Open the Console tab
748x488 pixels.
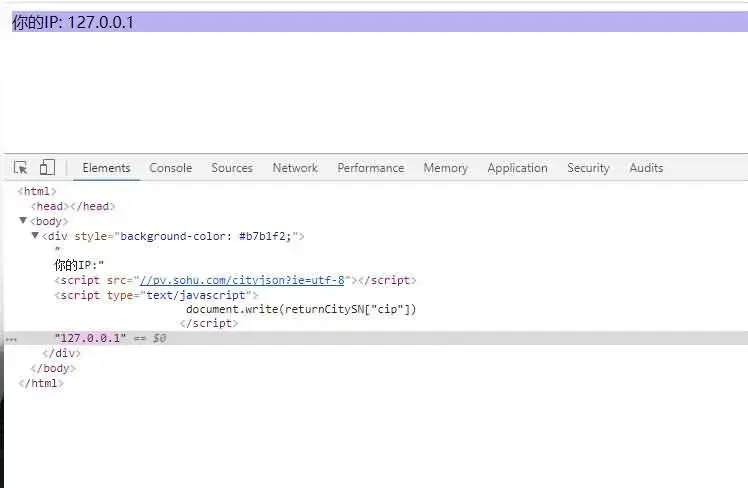tap(170, 168)
